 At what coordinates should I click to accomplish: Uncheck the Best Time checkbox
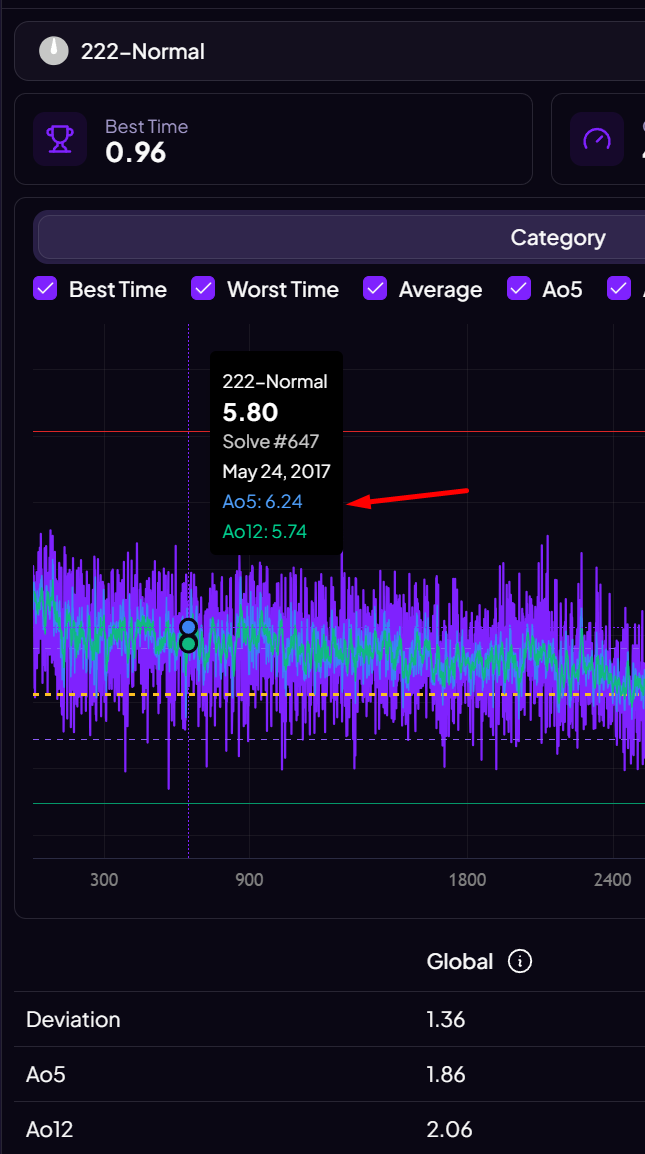coord(45,288)
